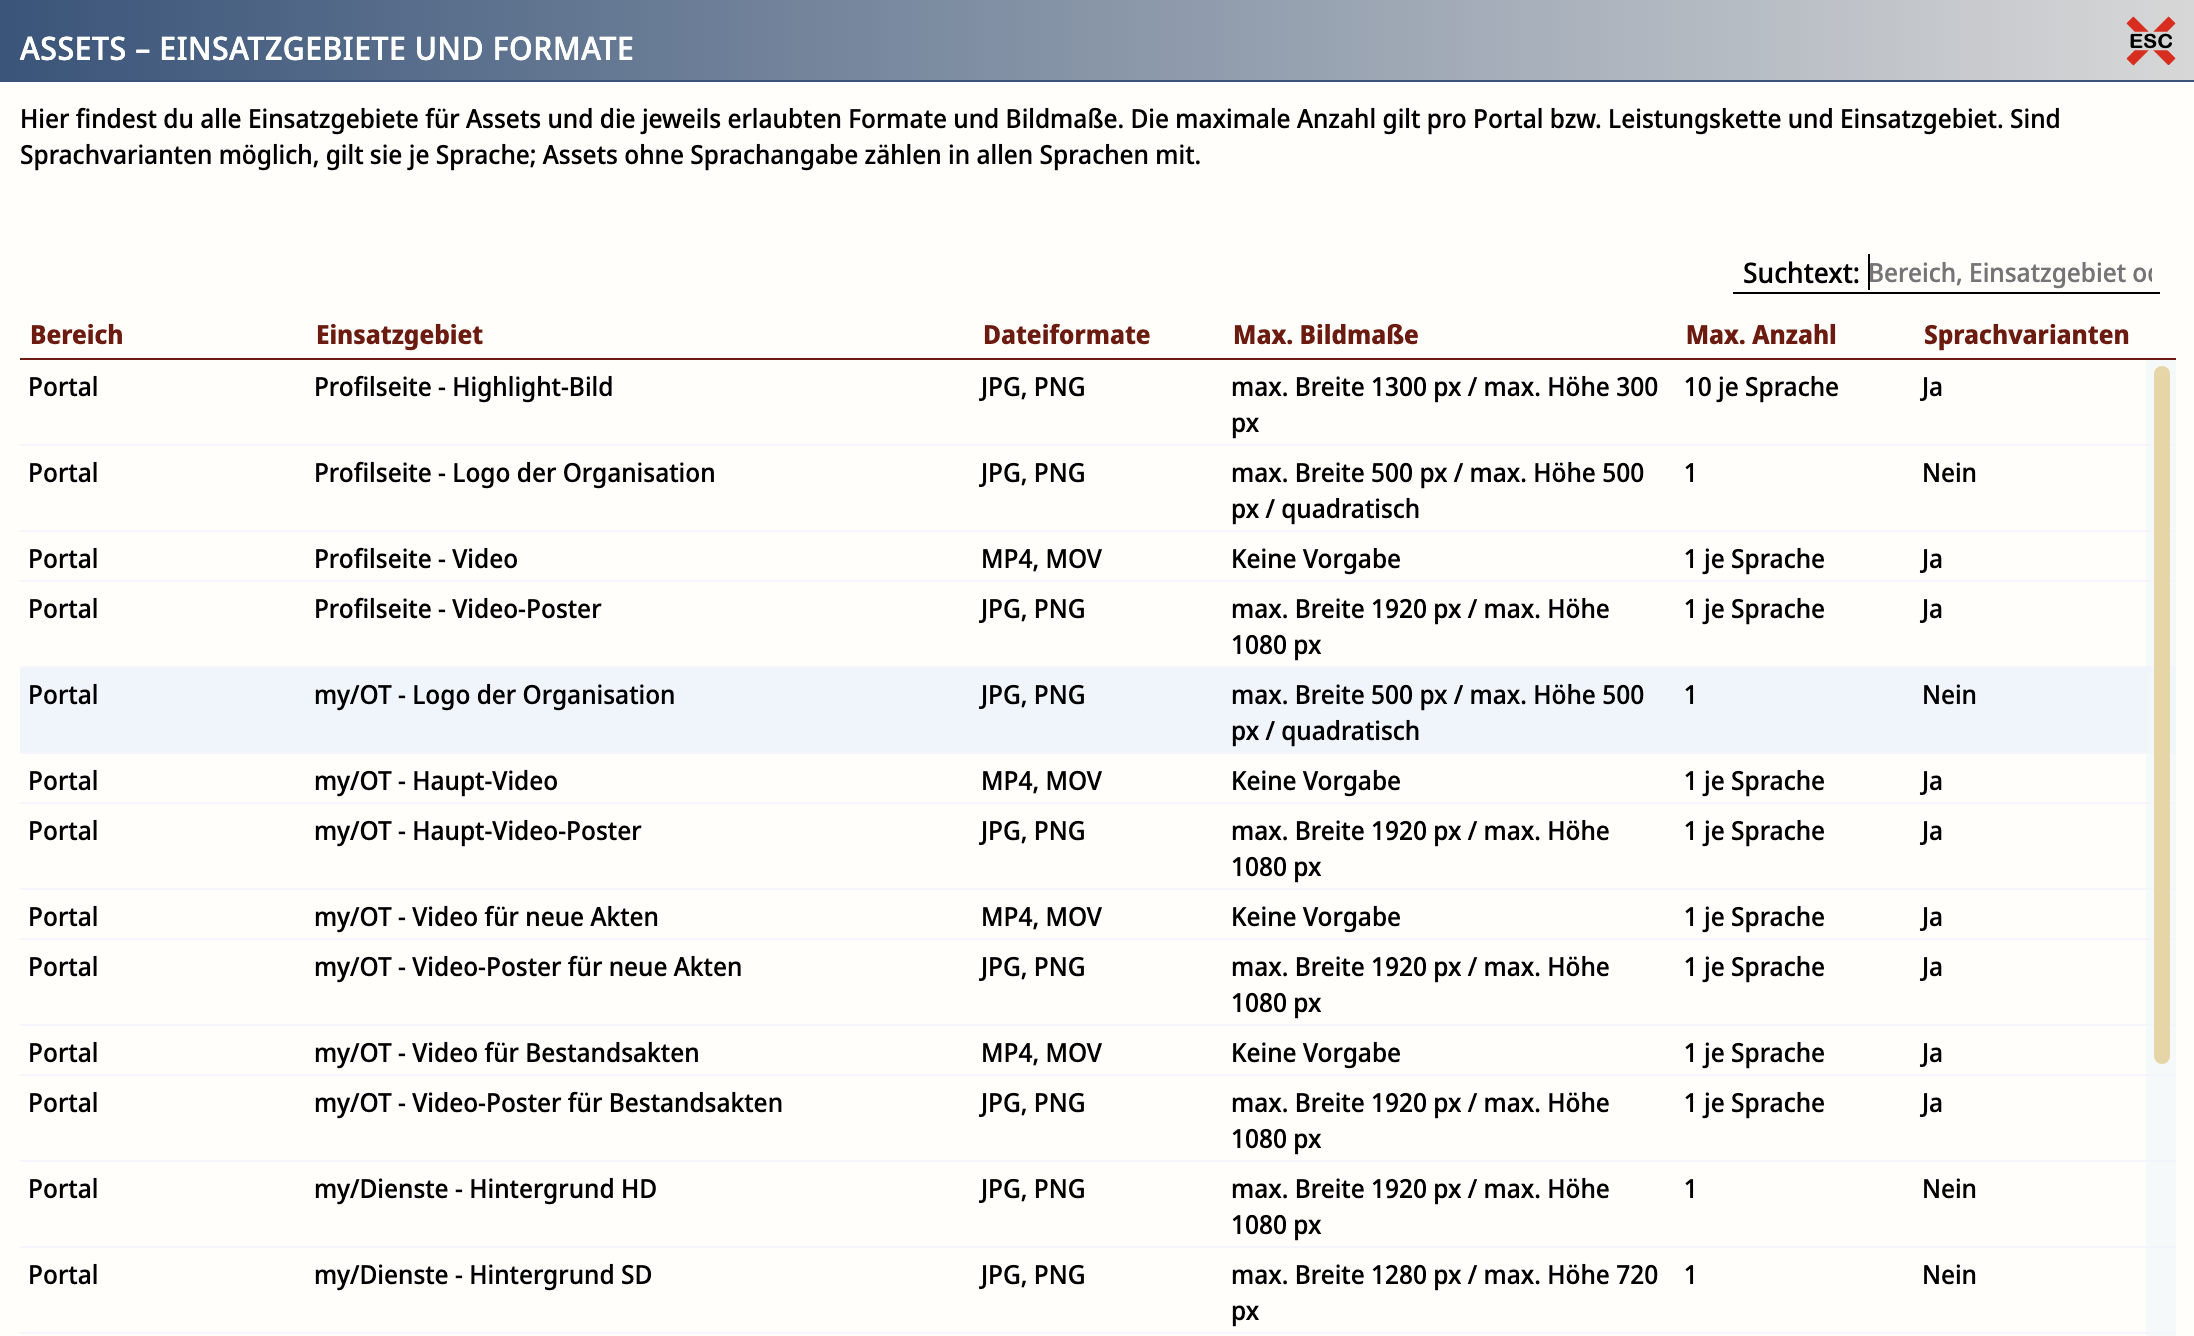The width and height of the screenshot is (2194, 1336).
Task: Select the my/OT - Haupt-Video row
Action: pyautogui.click(x=1084, y=780)
